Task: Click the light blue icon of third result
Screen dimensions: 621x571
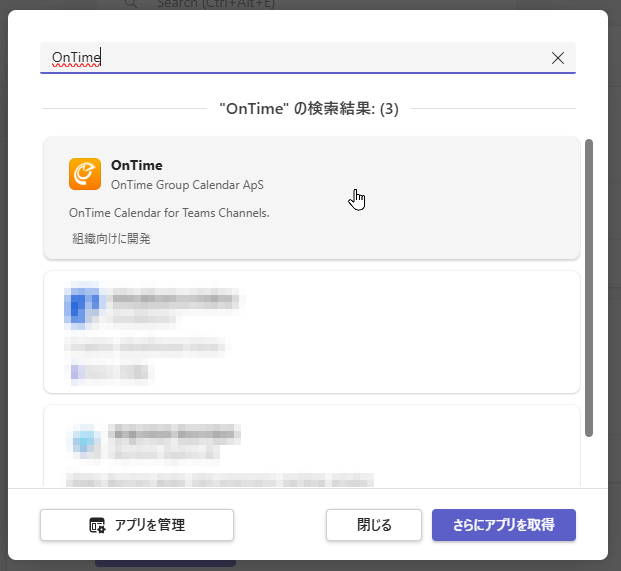Action: point(84,440)
